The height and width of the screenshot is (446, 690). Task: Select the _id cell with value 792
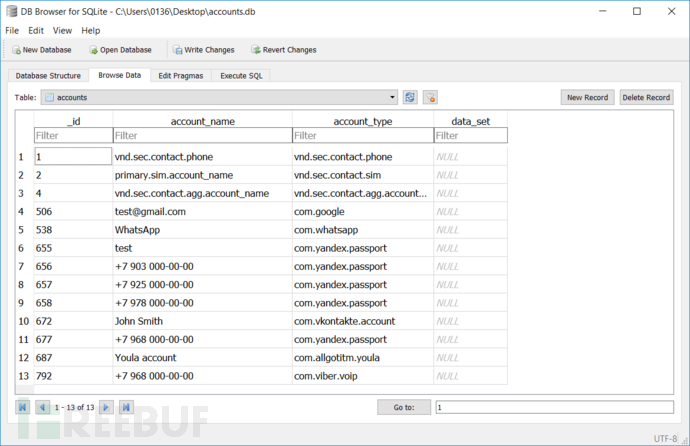pos(73,376)
